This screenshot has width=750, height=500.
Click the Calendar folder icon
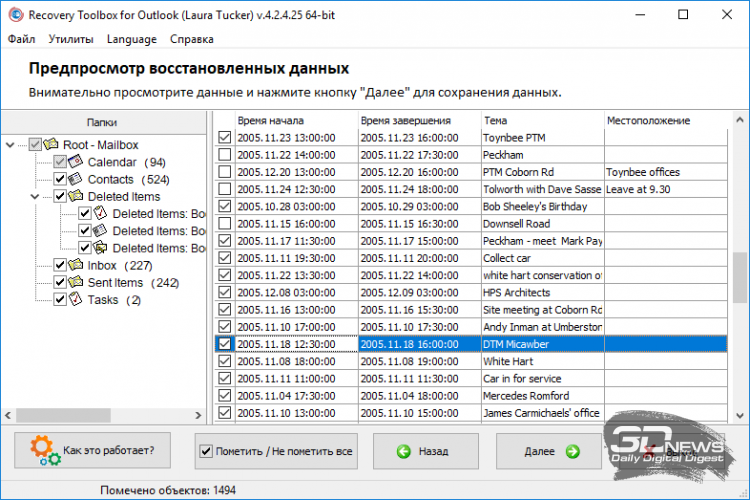[75, 162]
